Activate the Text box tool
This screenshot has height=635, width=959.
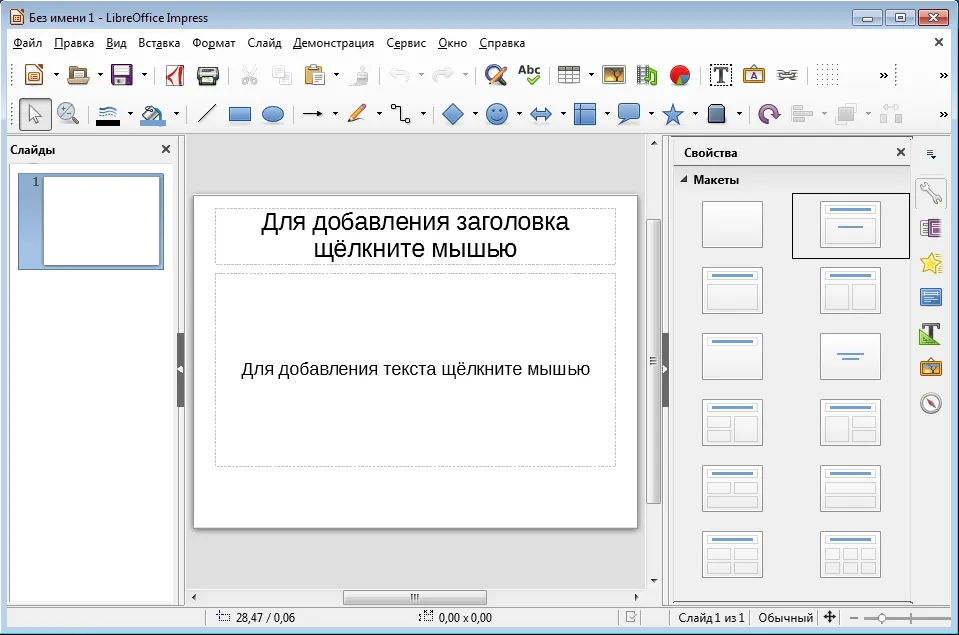coord(720,75)
